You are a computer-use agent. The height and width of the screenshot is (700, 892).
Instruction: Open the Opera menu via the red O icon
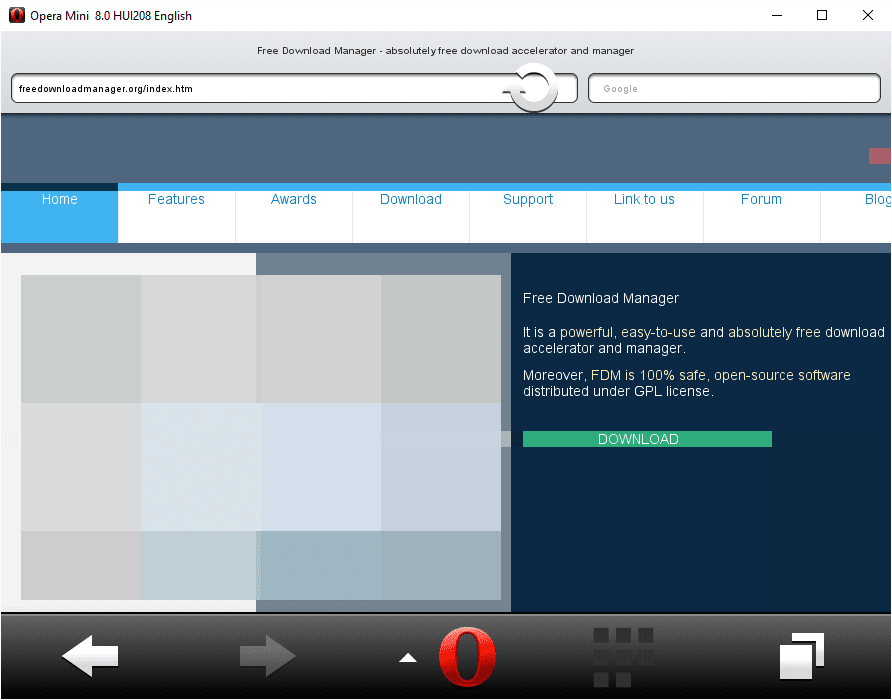(x=467, y=657)
